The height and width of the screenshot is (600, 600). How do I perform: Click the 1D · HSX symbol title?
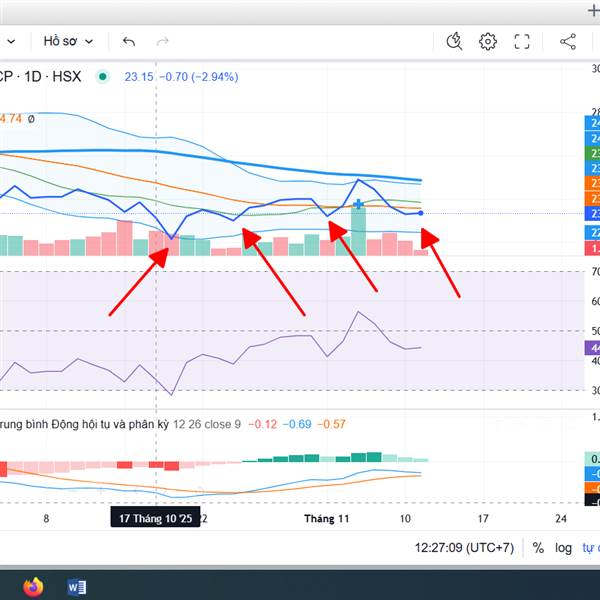pos(53,77)
